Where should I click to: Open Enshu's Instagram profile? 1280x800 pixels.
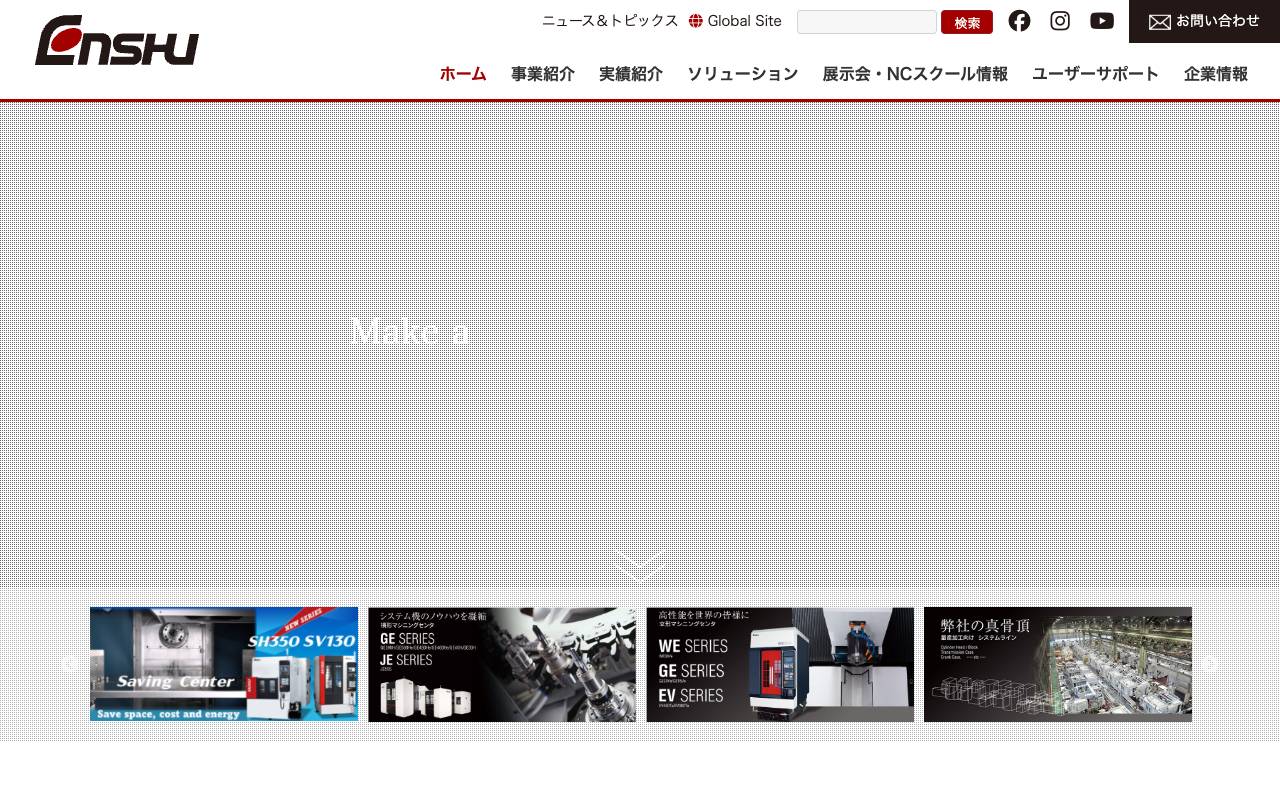[1060, 21]
